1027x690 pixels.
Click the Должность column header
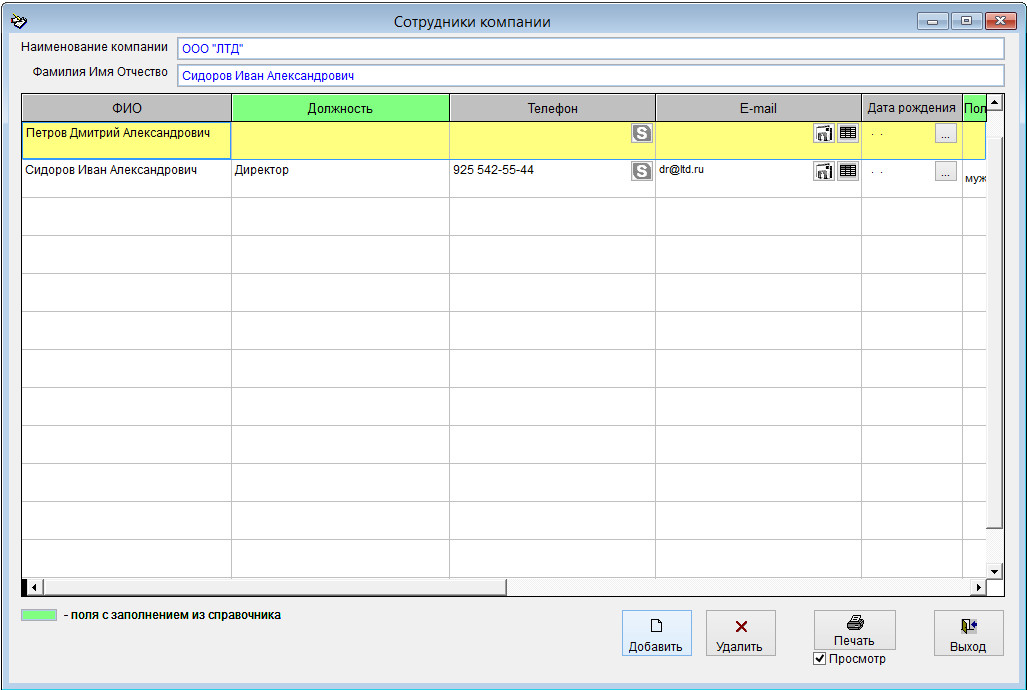pyautogui.click(x=341, y=108)
